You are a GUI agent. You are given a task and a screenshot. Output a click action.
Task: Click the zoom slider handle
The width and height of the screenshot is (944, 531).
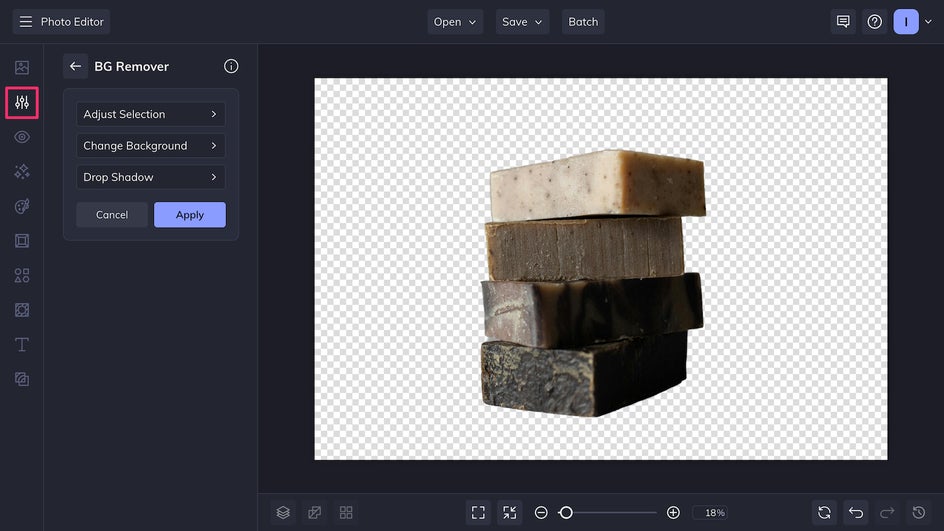[x=566, y=512]
